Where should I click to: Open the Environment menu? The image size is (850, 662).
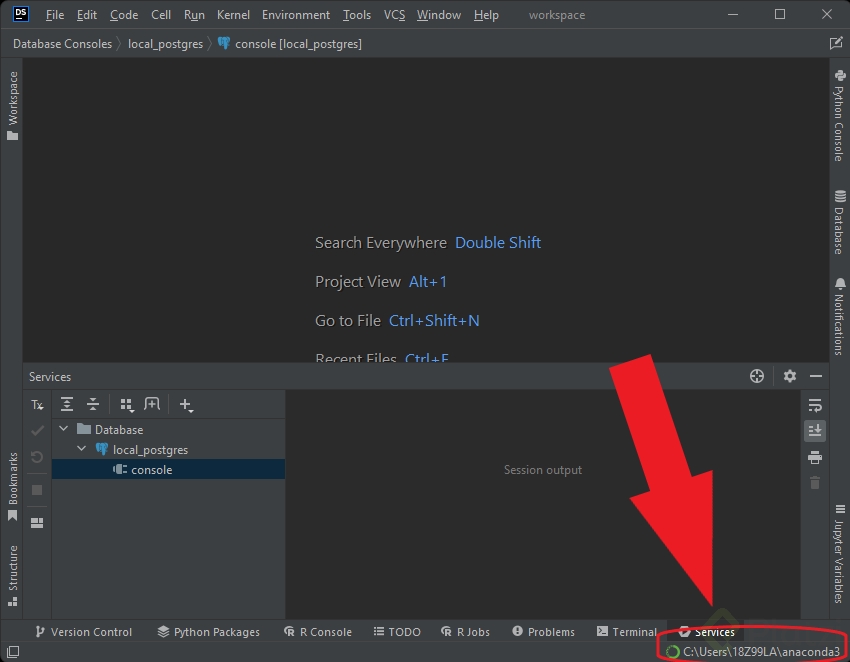(x=295, y=15)
